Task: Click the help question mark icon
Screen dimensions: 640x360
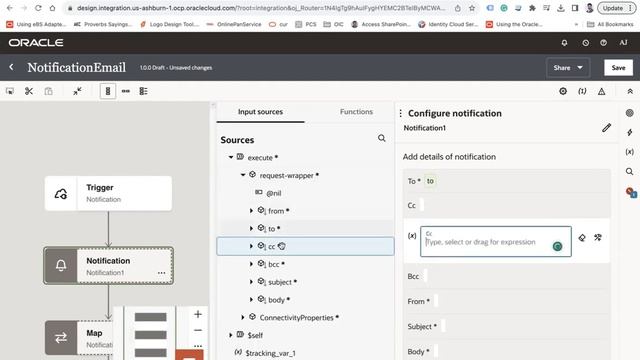Action: (x=603, y=42)
